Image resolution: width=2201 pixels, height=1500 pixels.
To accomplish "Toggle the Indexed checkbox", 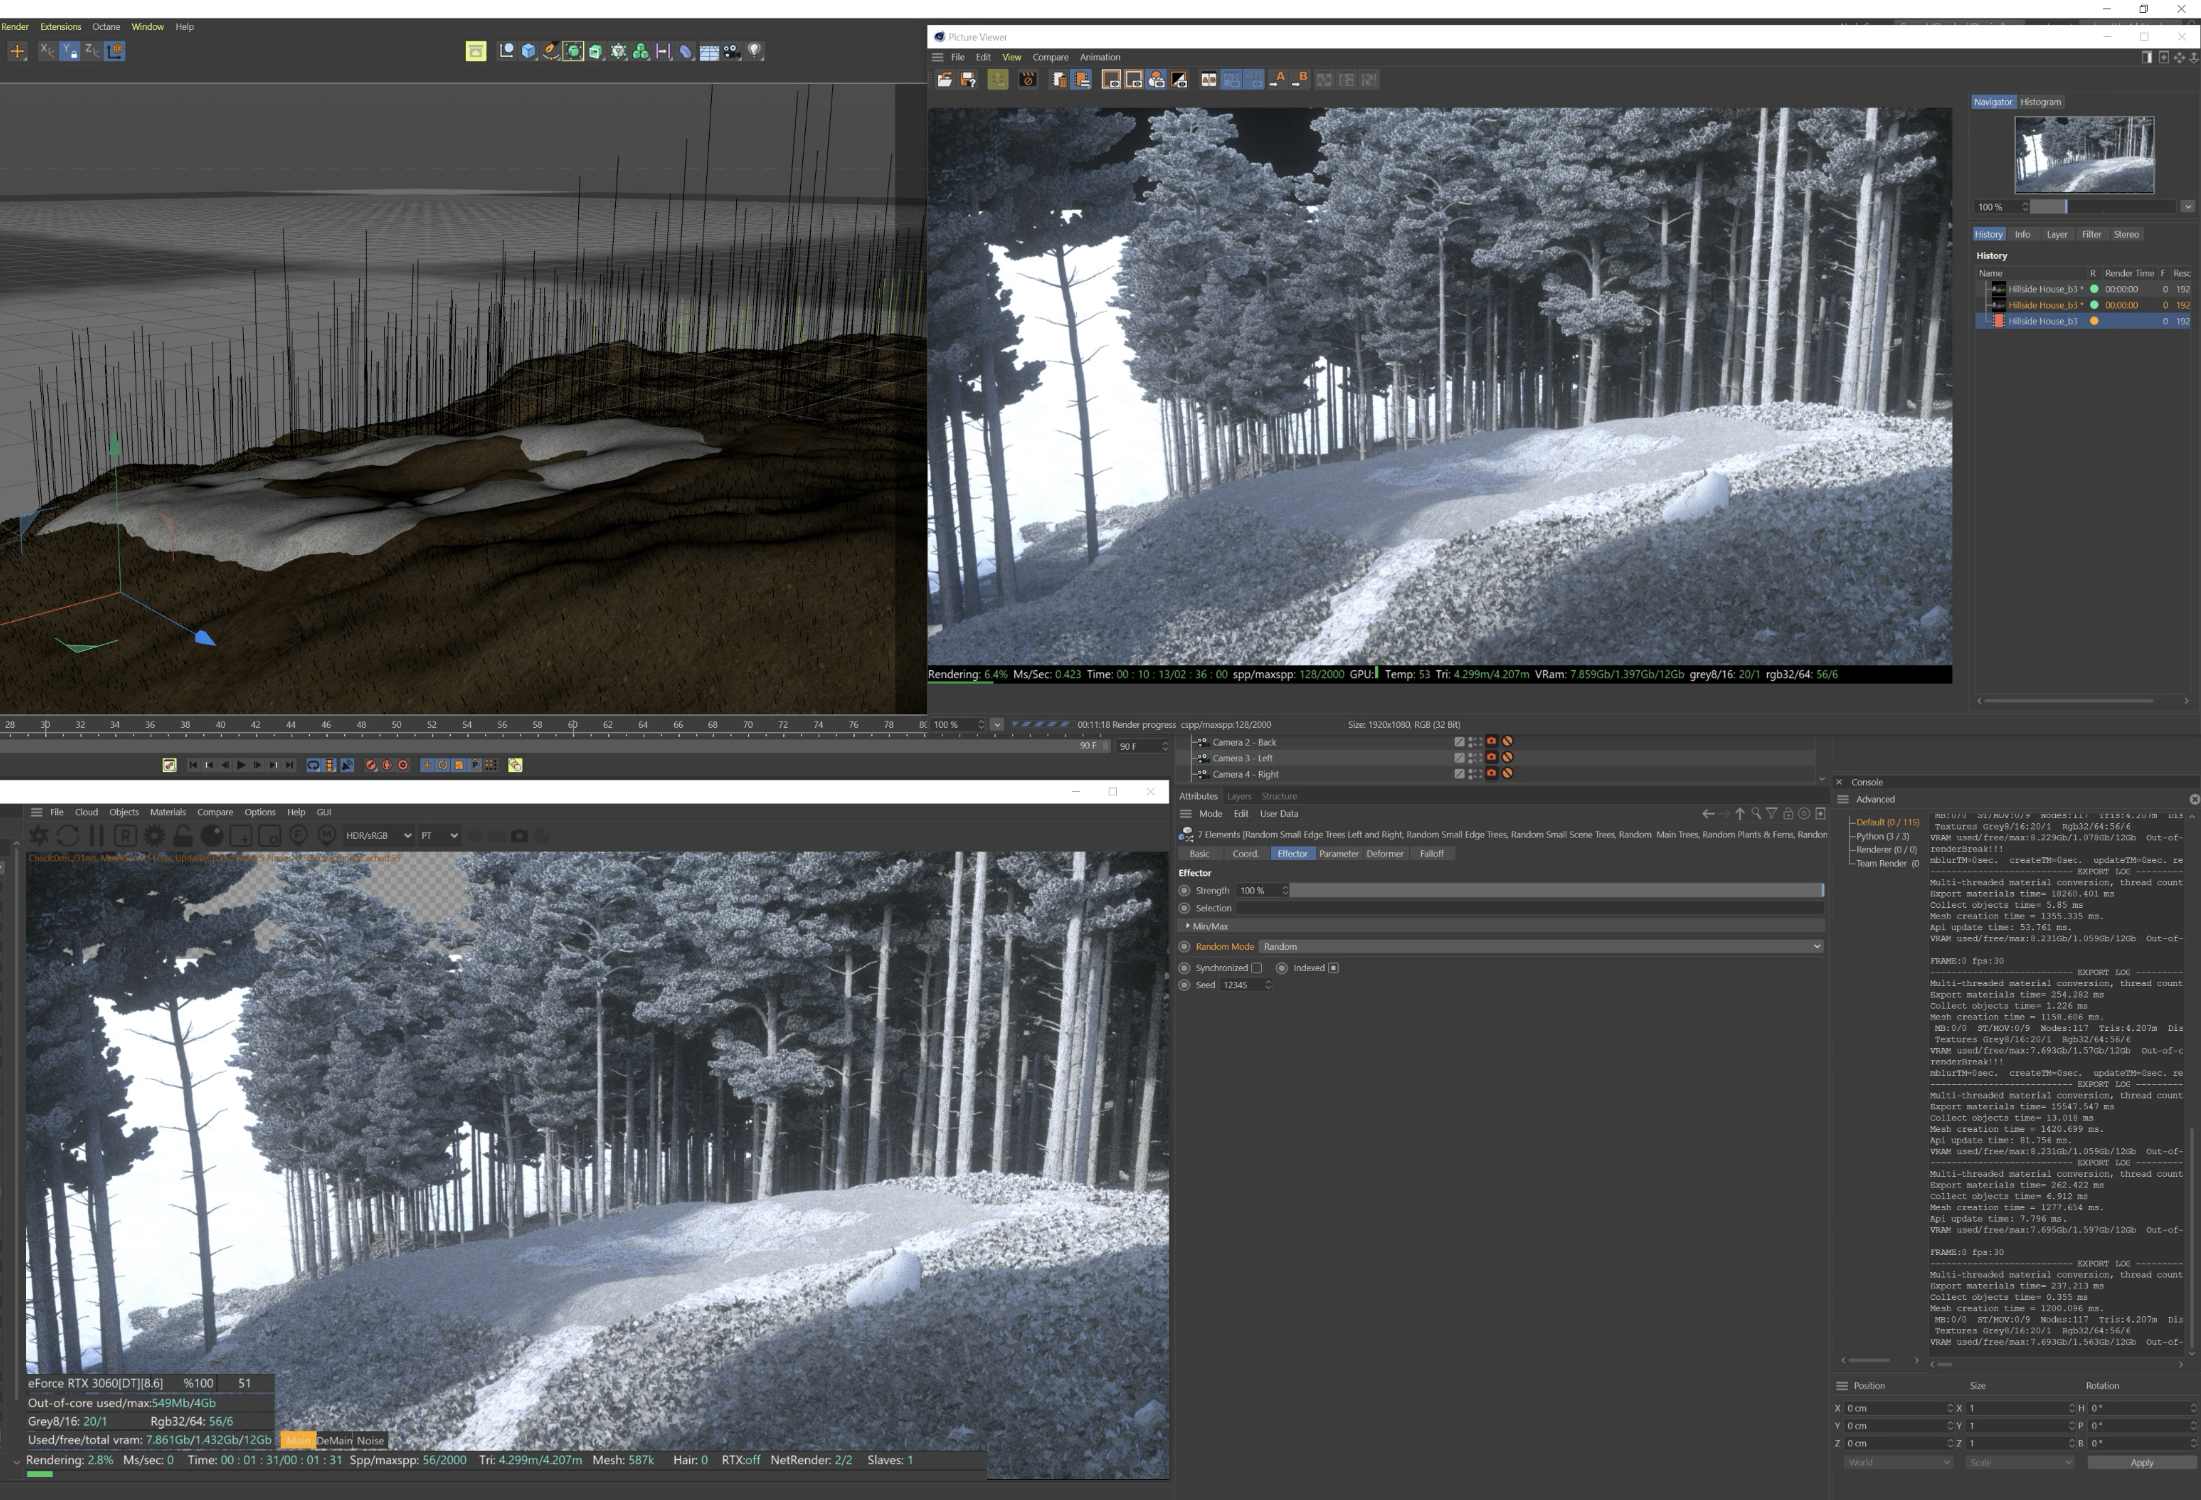I will (x=1333, y=968).
